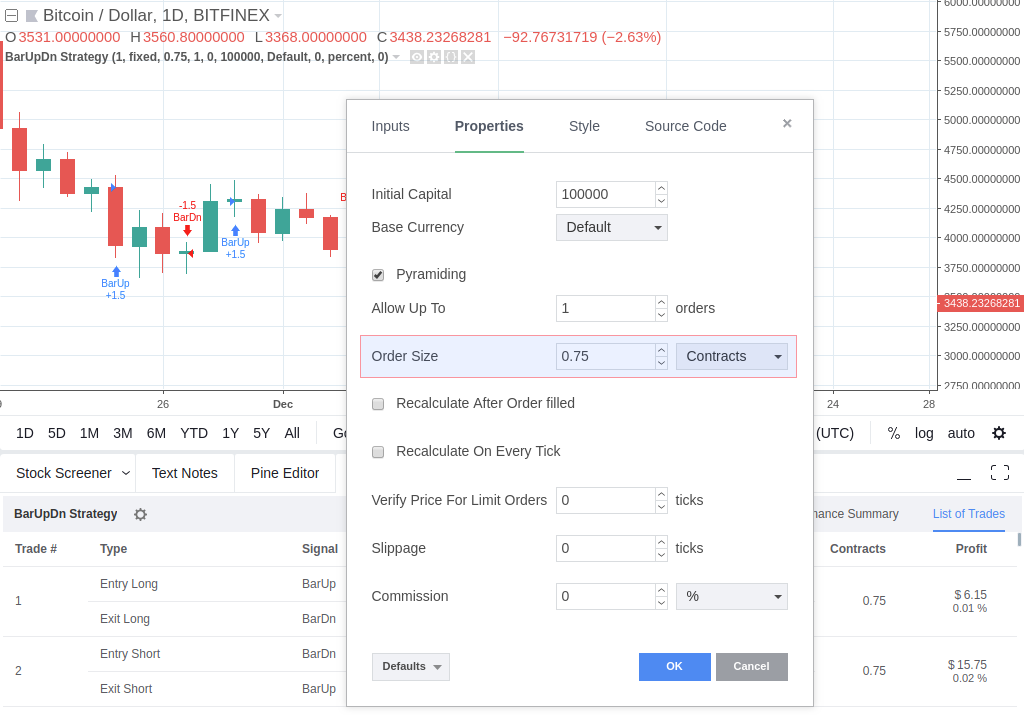This screenshot has height=715, width=1024.
Task: Switch to the Inputs tab
Action: click(x=391, y=126)
